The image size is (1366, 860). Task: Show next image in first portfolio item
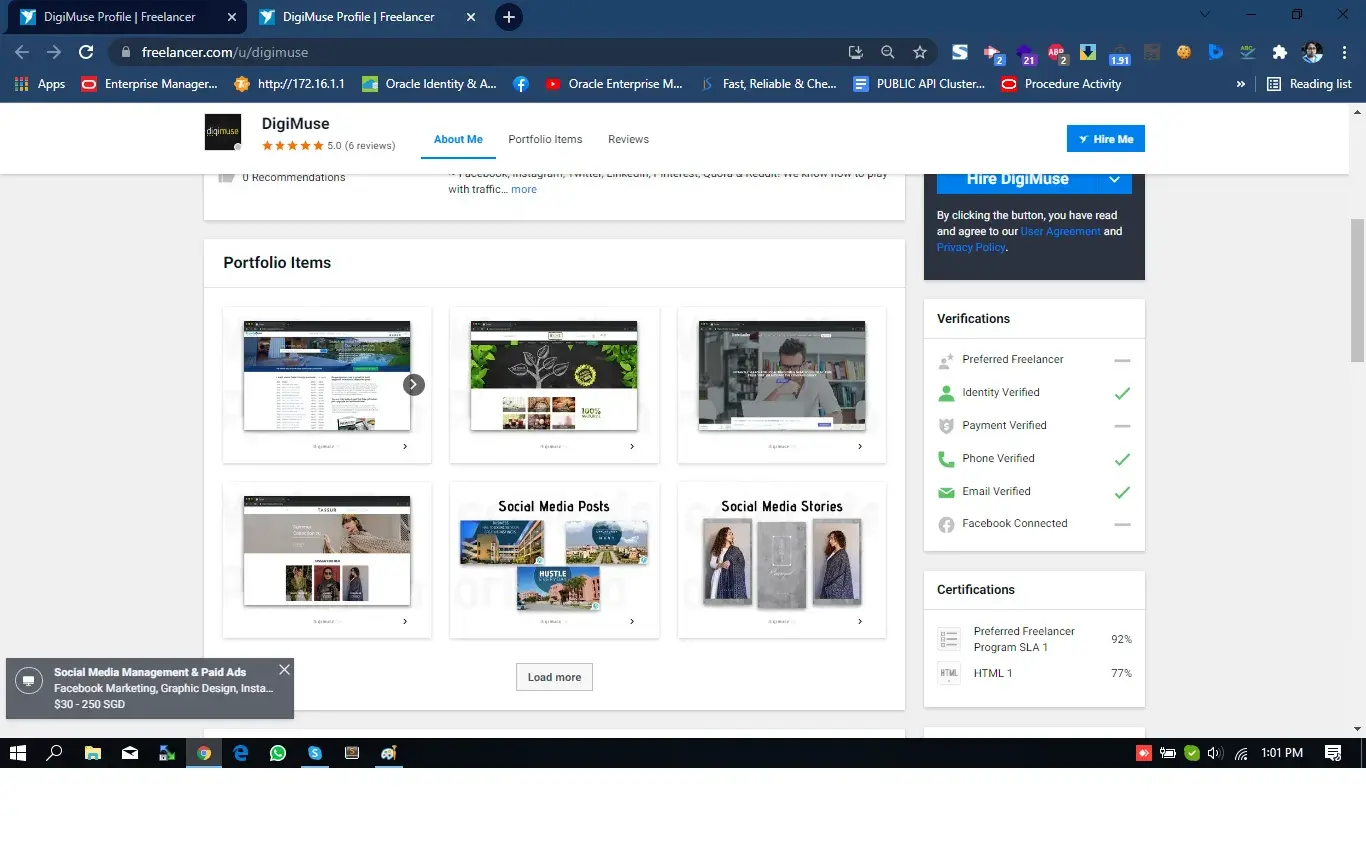point(414,384)
